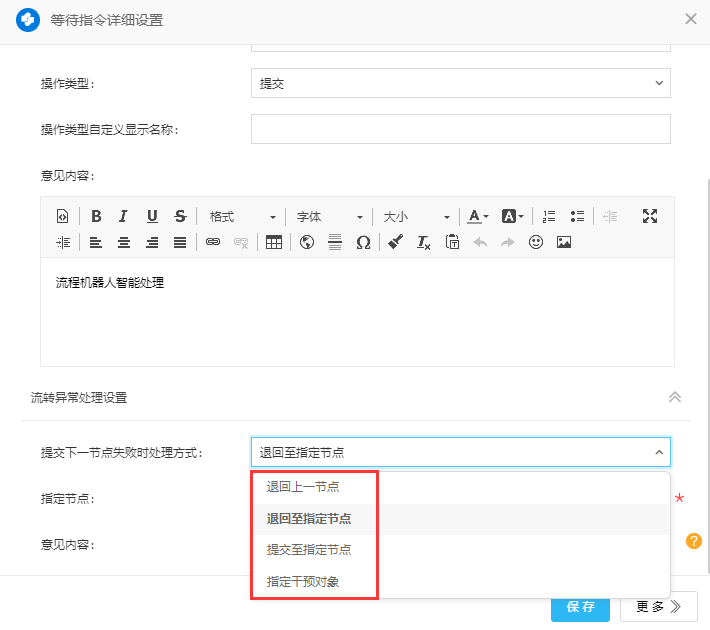Viewport: 710px width, 630px height.
Task: Insert an image via toolbar icon
Action: [564, 242]
